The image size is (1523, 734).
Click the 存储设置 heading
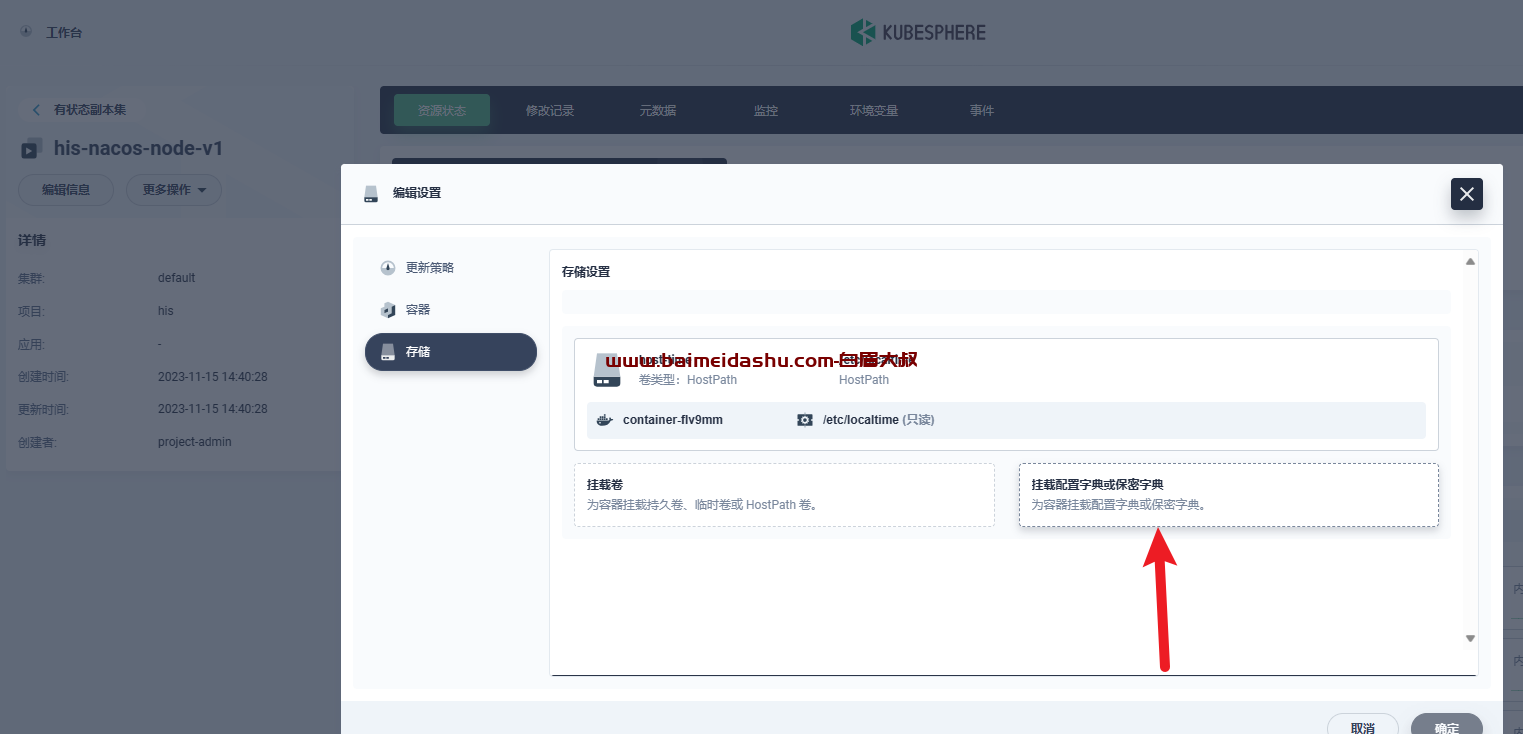586,272
